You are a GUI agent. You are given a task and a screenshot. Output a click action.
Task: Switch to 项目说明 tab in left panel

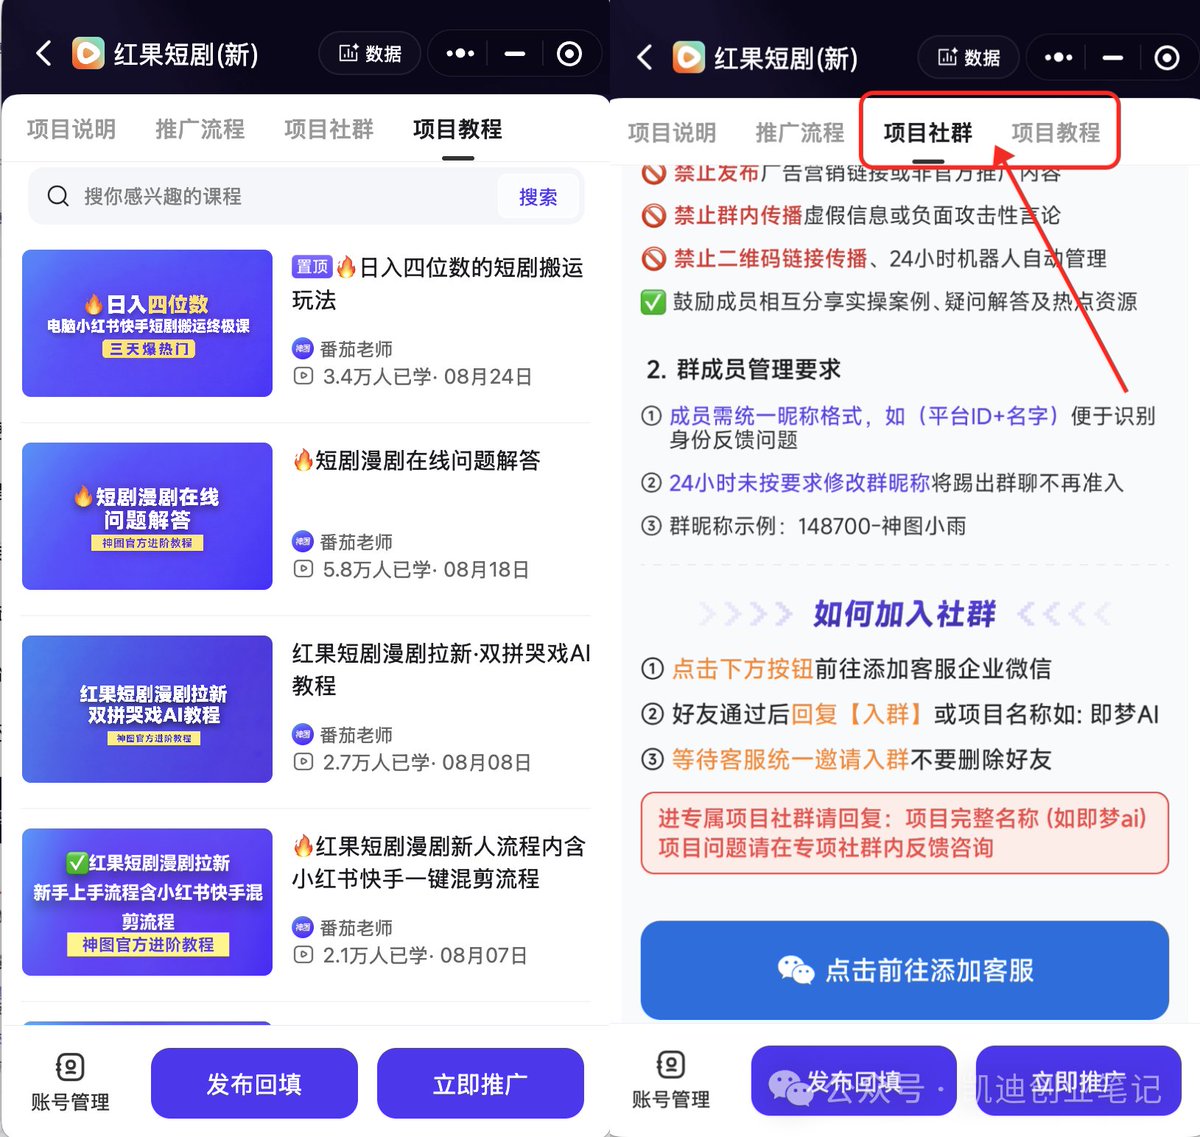pos(71,129)
